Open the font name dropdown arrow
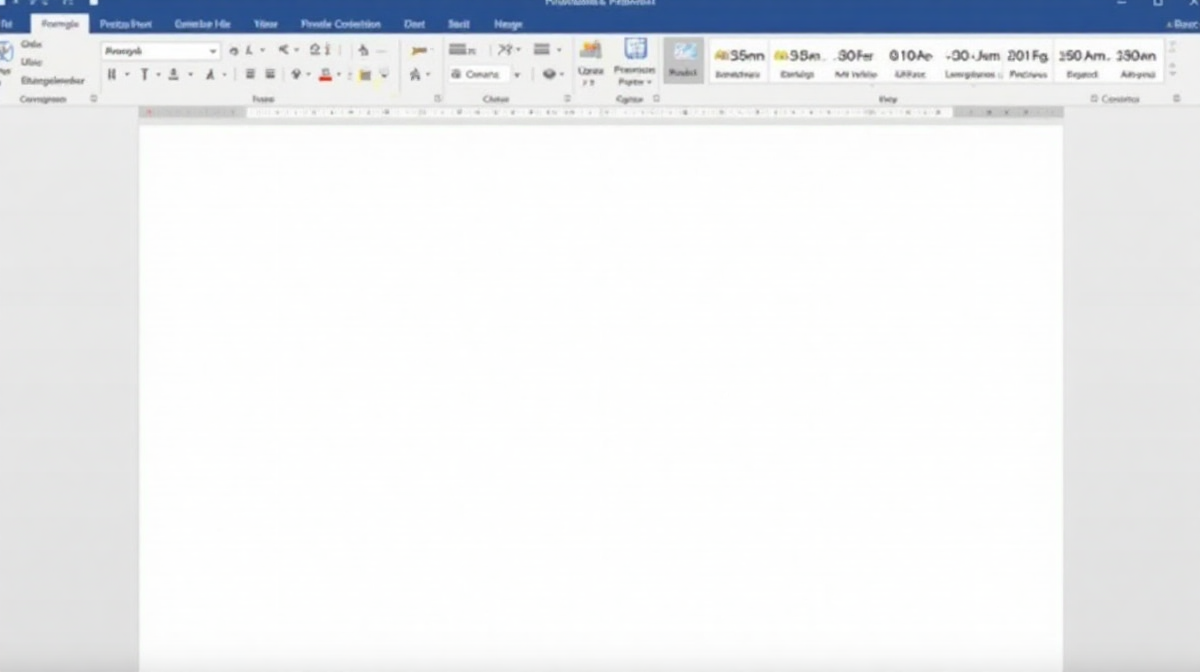This screenshot has width=1200, height=672. tap(213, 51)
